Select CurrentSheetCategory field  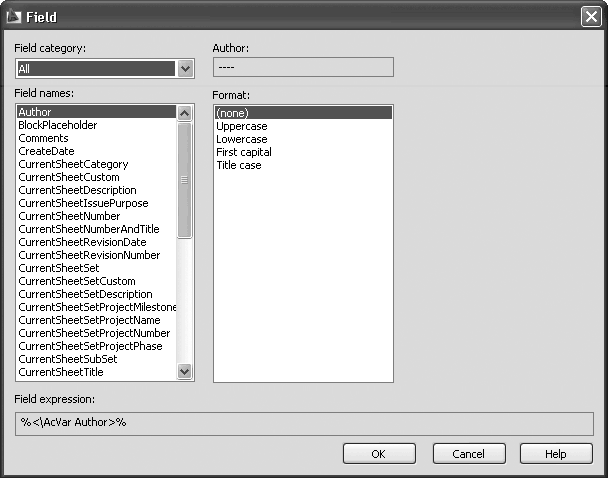[73, 164]
